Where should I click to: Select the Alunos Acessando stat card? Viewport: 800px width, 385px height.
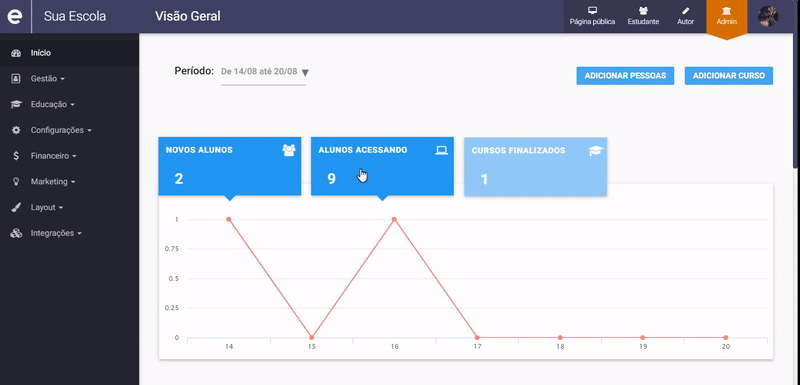(x=382, y=166)
